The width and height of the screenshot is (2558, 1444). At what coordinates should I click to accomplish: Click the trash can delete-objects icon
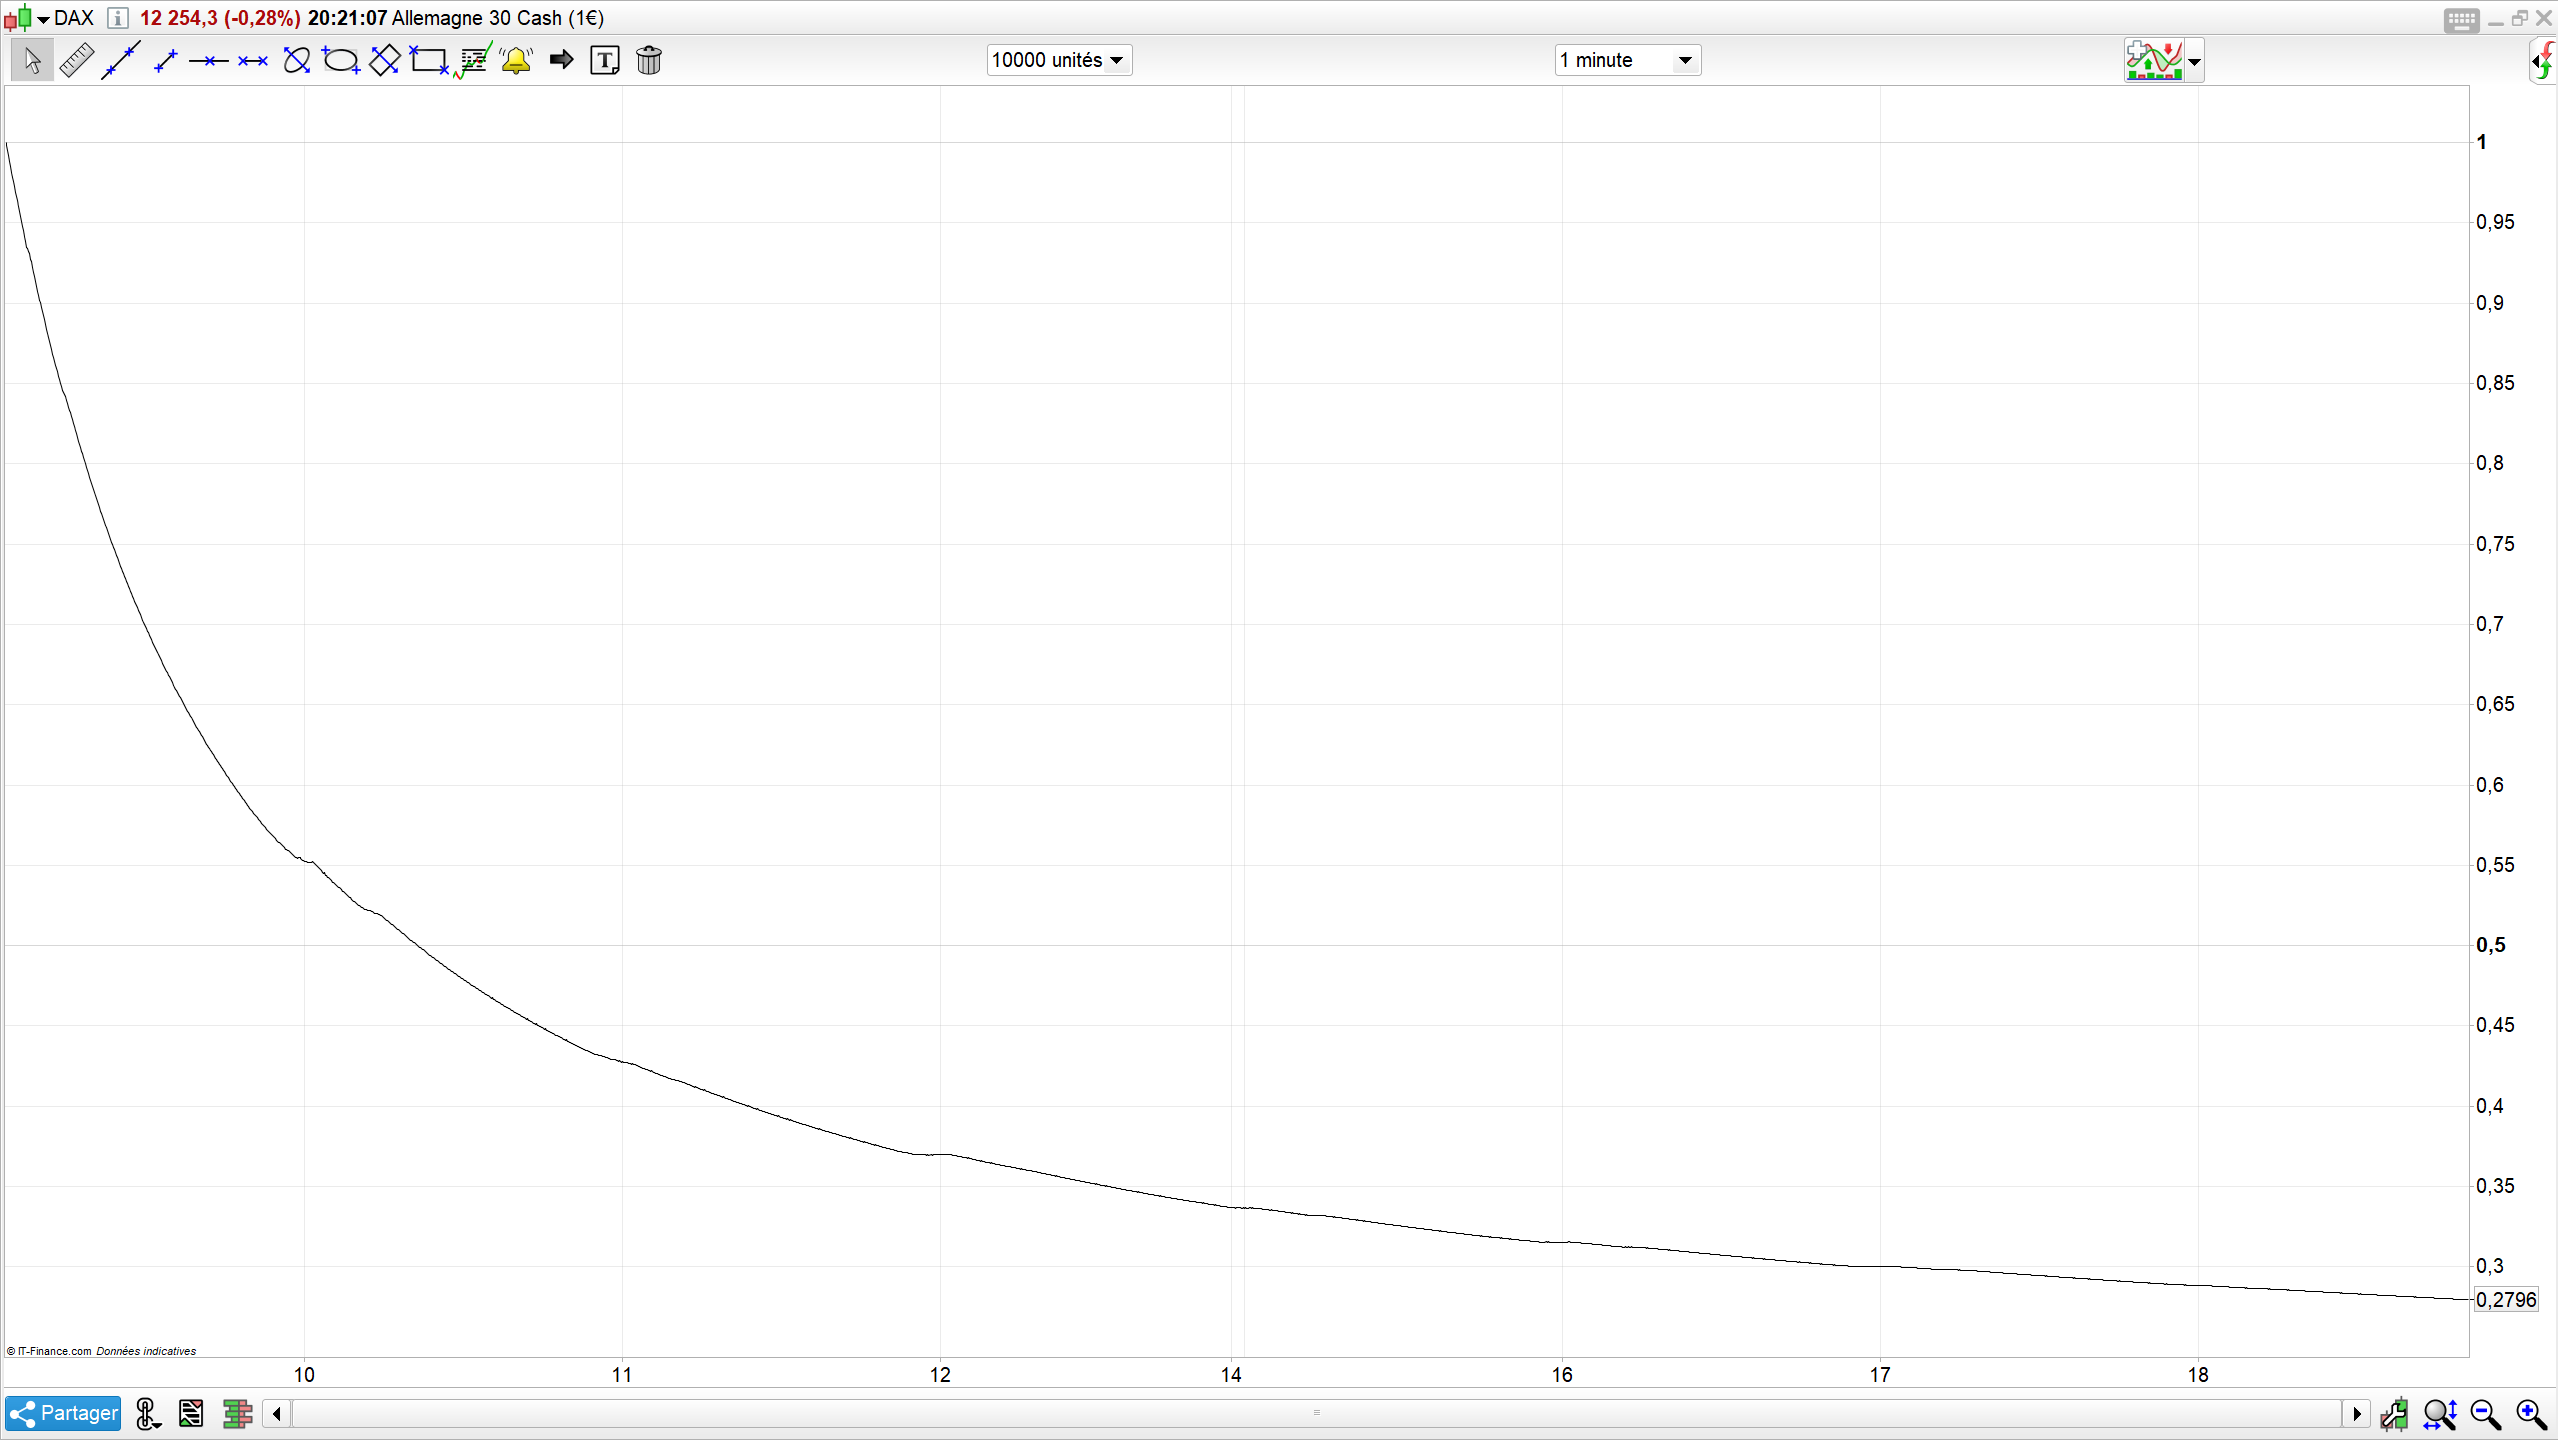click(x=649, y=61)
